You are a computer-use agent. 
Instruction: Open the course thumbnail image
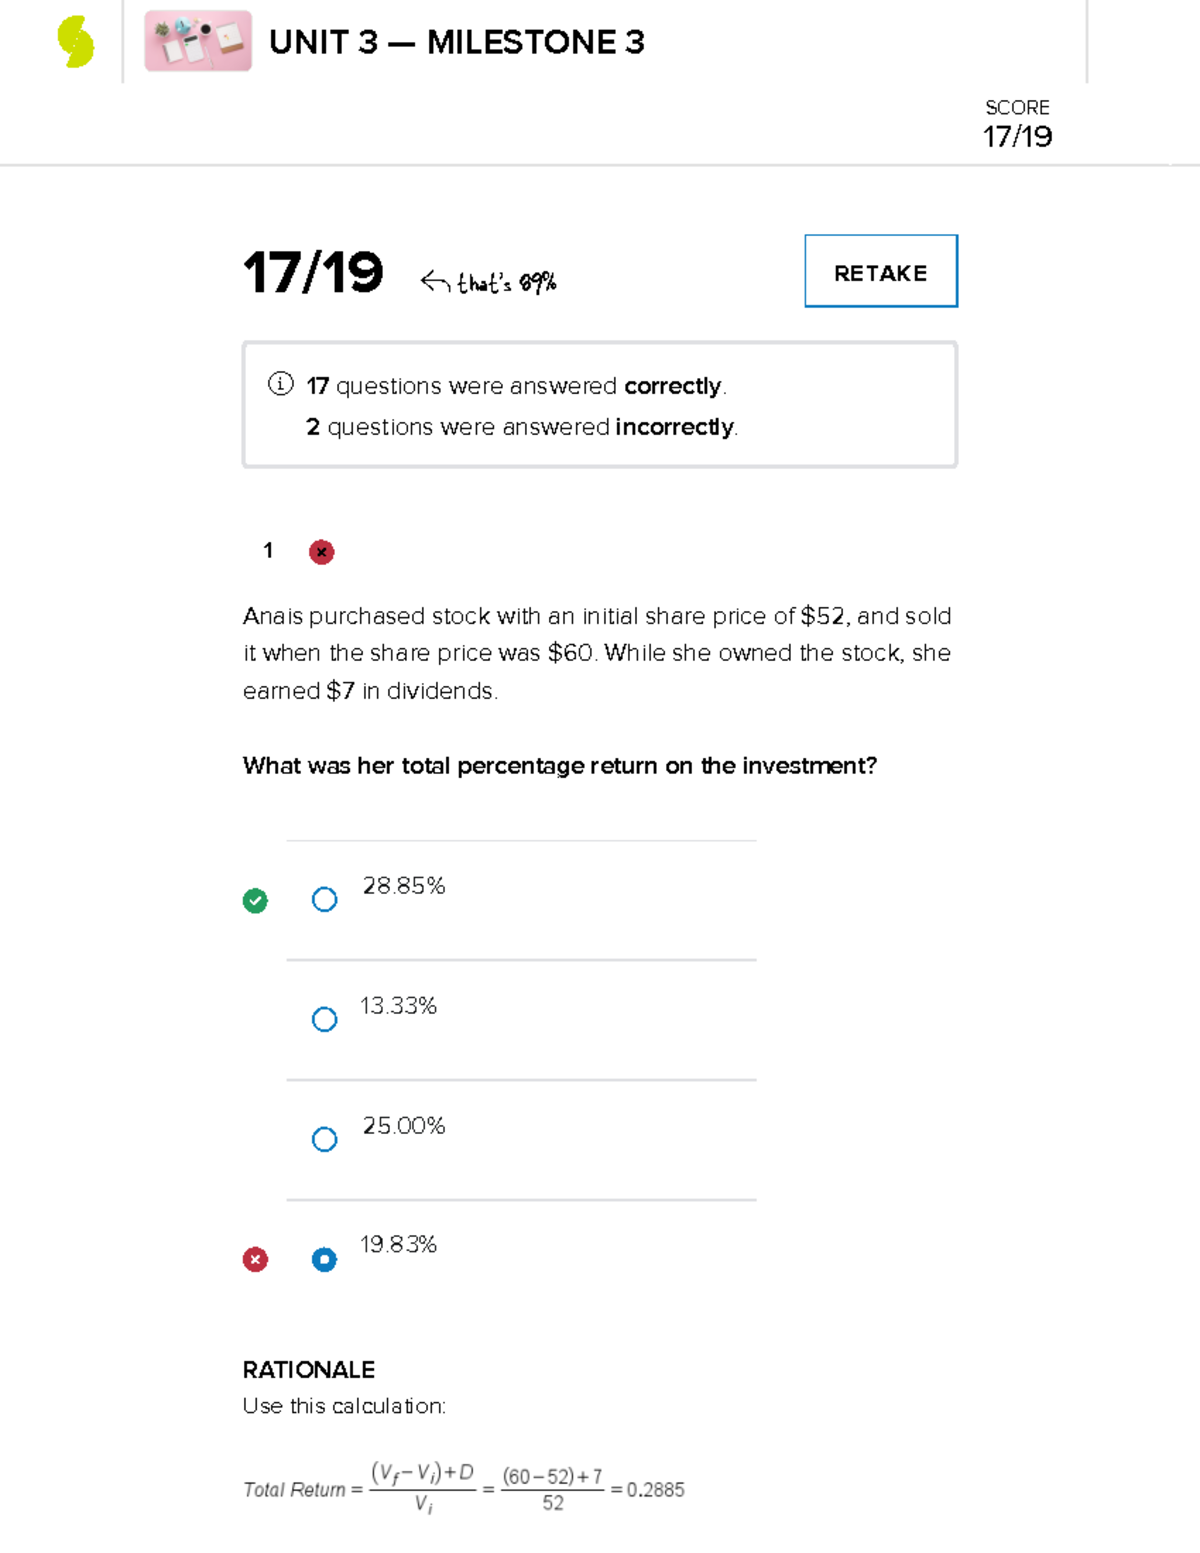(x=198, y=42)
